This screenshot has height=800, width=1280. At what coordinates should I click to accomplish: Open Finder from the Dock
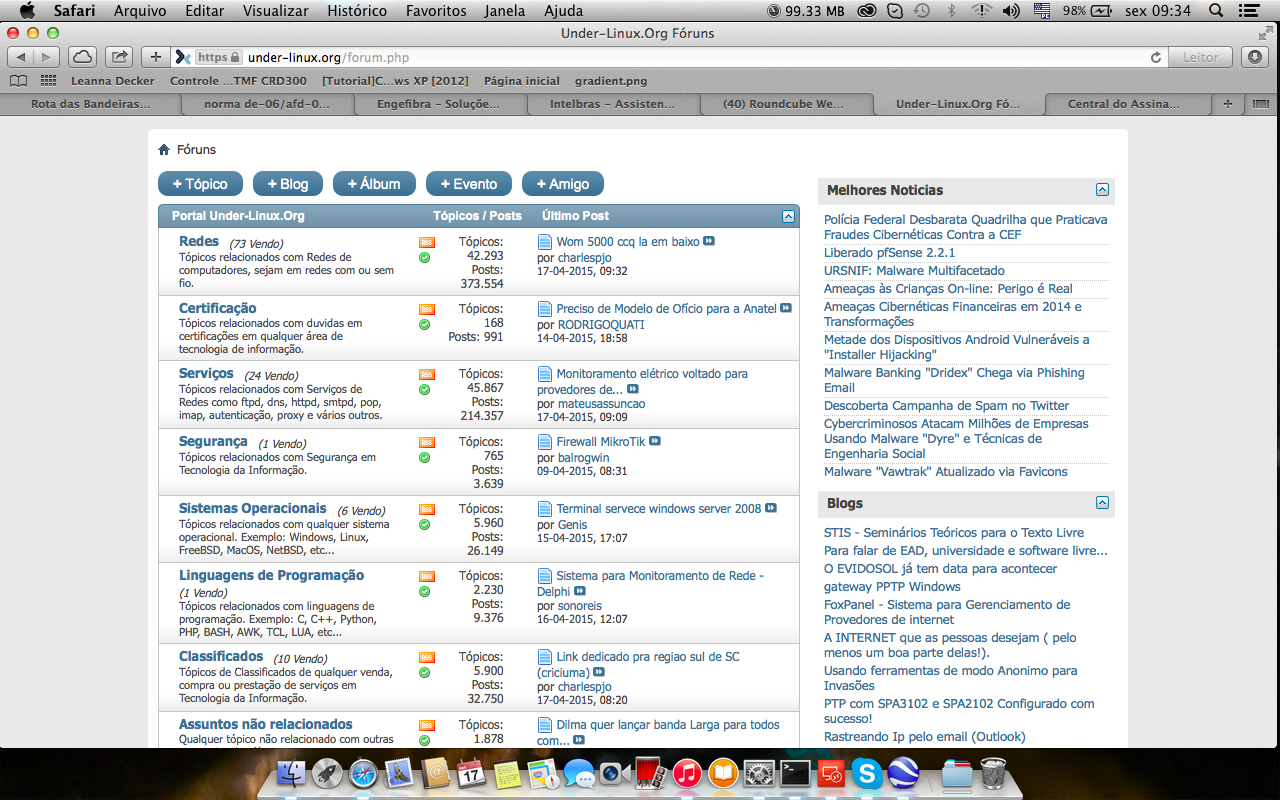[x=291, y=773]
